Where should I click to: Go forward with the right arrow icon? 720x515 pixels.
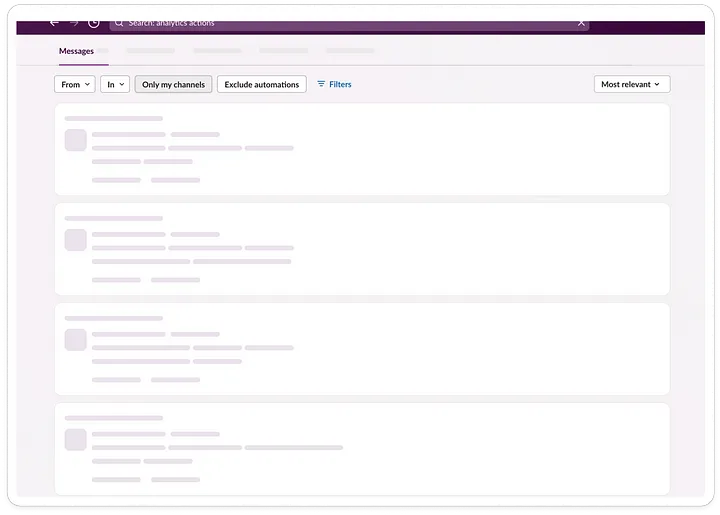[74, 23]
